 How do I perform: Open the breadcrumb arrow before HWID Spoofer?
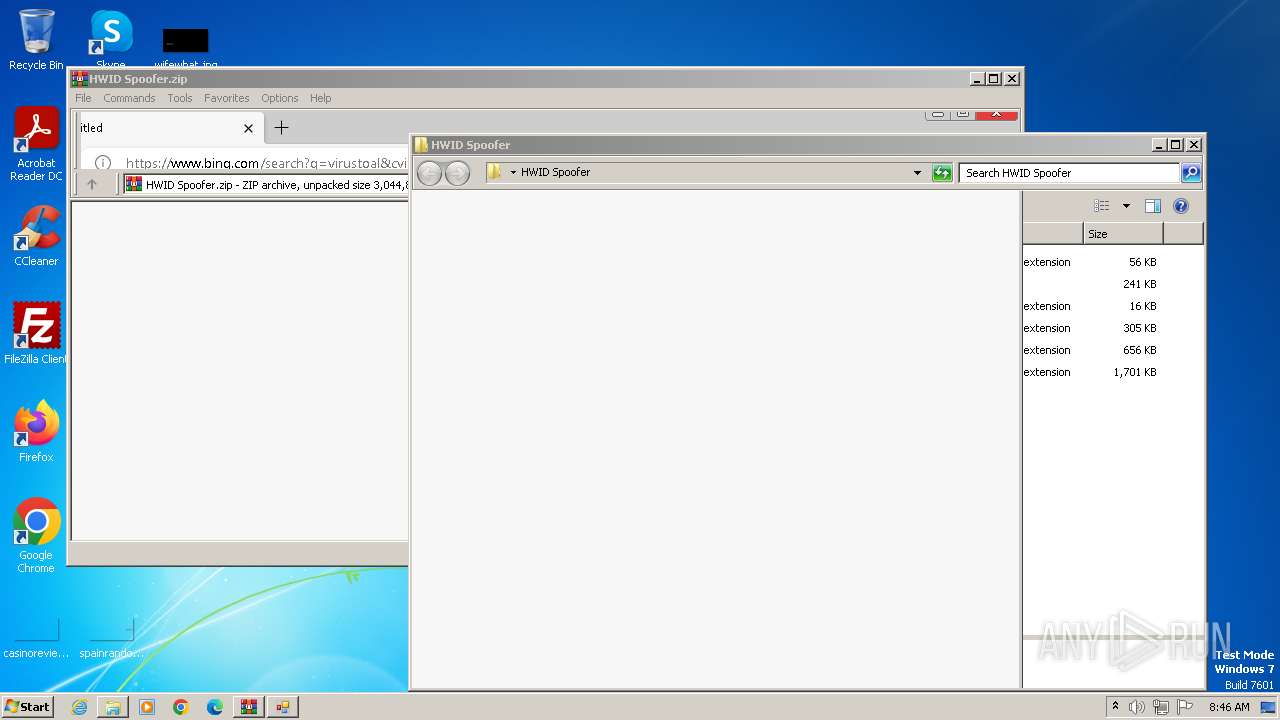(513, 172)
